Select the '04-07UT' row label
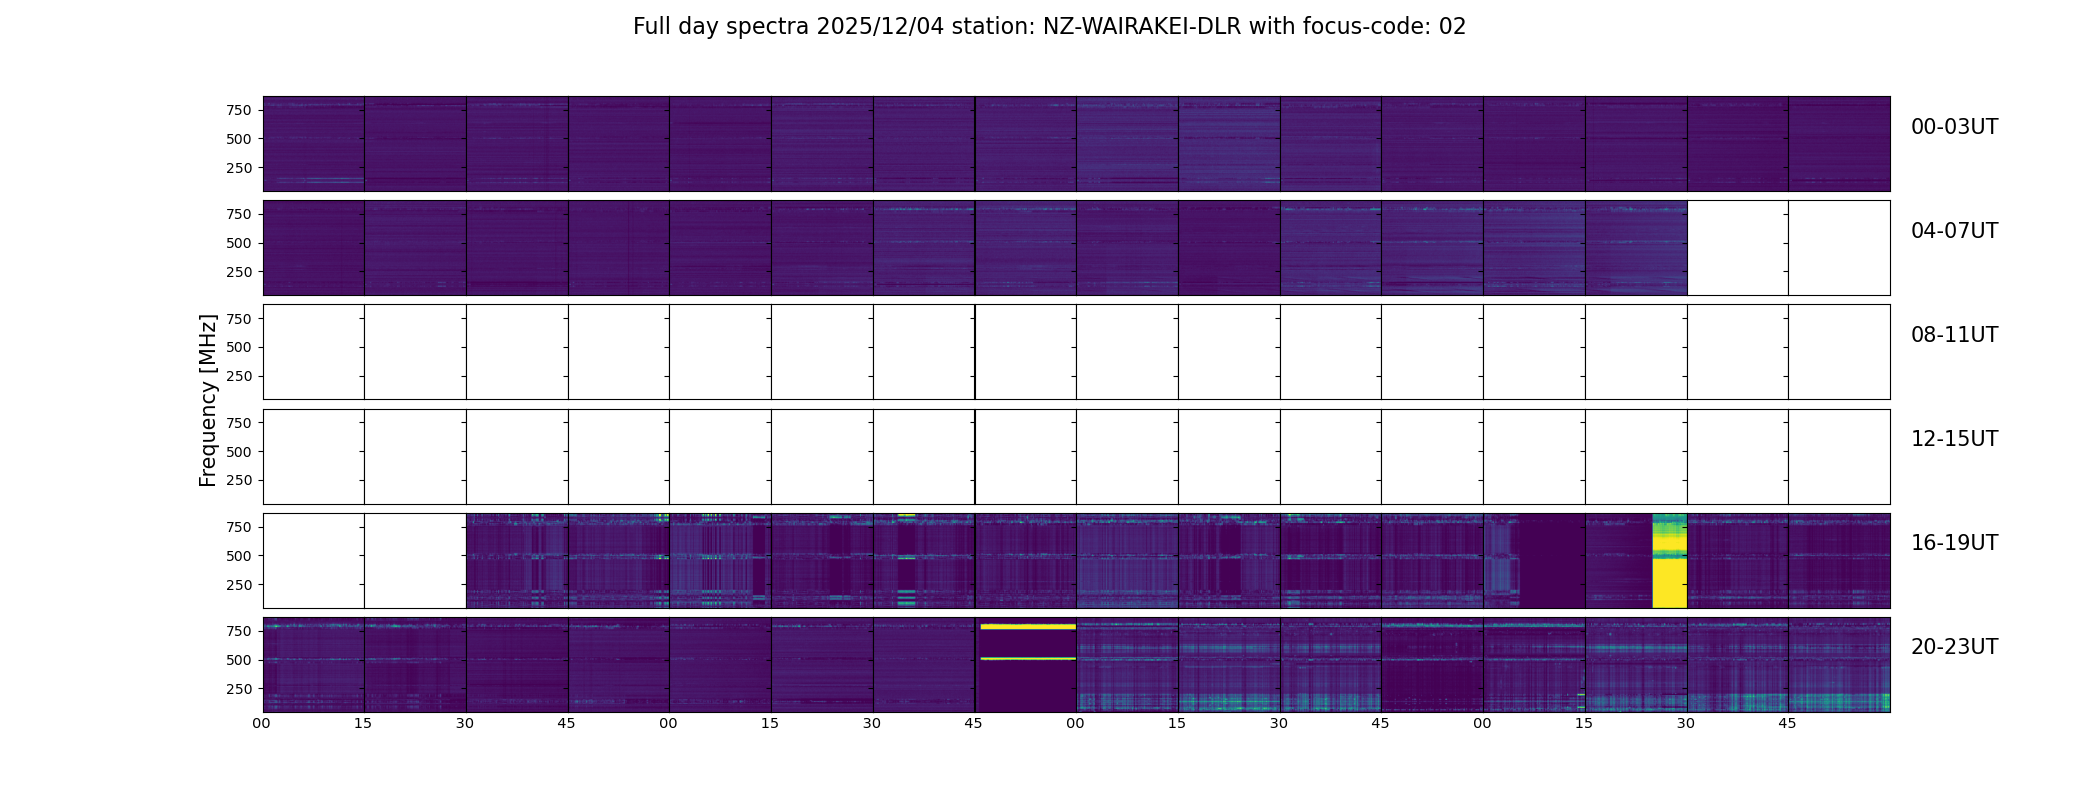2100x800 pixels. click(x=1954, y=231)
